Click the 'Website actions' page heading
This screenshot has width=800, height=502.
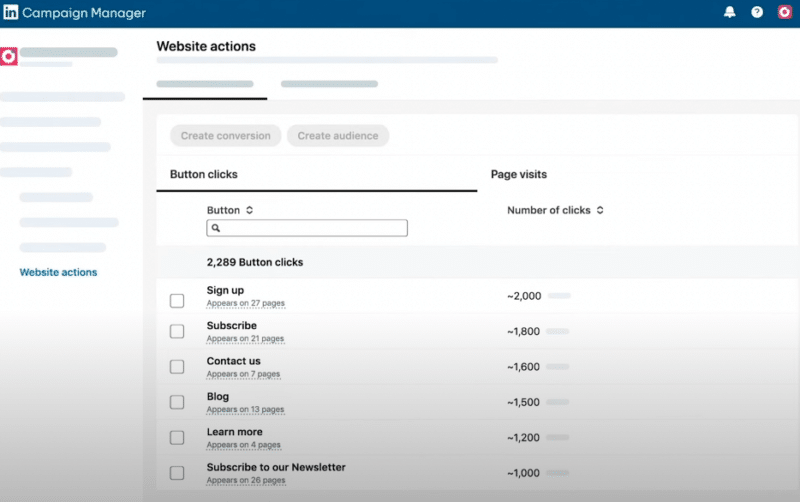(206, 46)
